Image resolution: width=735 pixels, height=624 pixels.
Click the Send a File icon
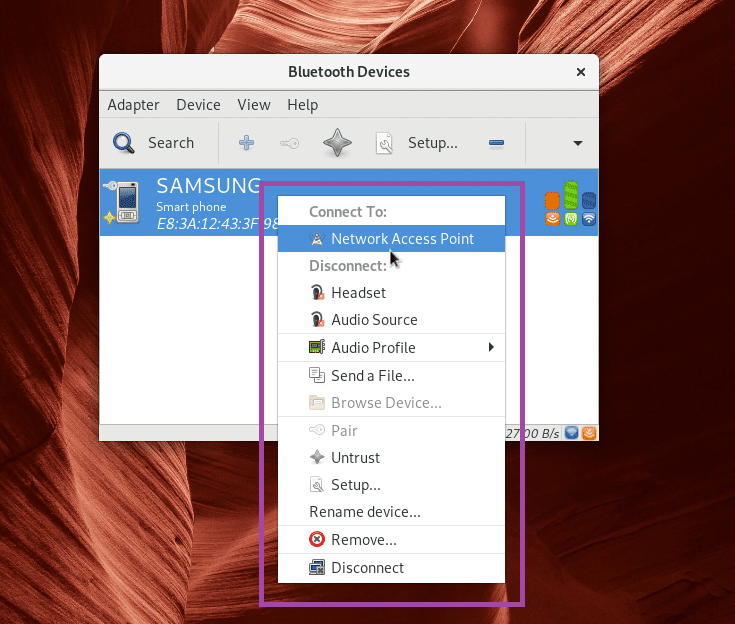point(317,375)
